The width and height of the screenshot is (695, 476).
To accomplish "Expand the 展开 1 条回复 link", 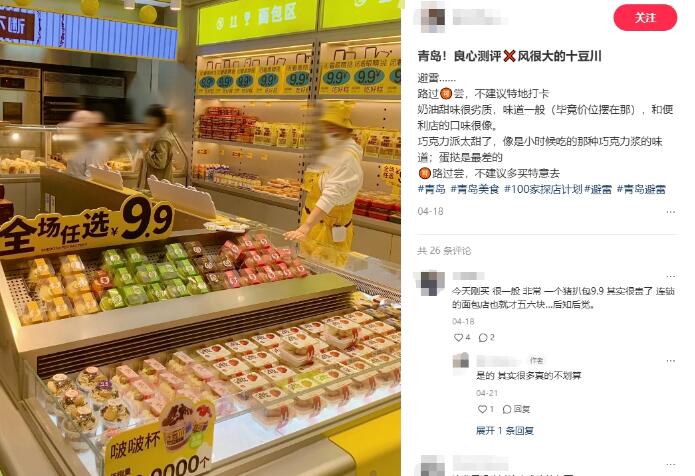I will [505, 430].
